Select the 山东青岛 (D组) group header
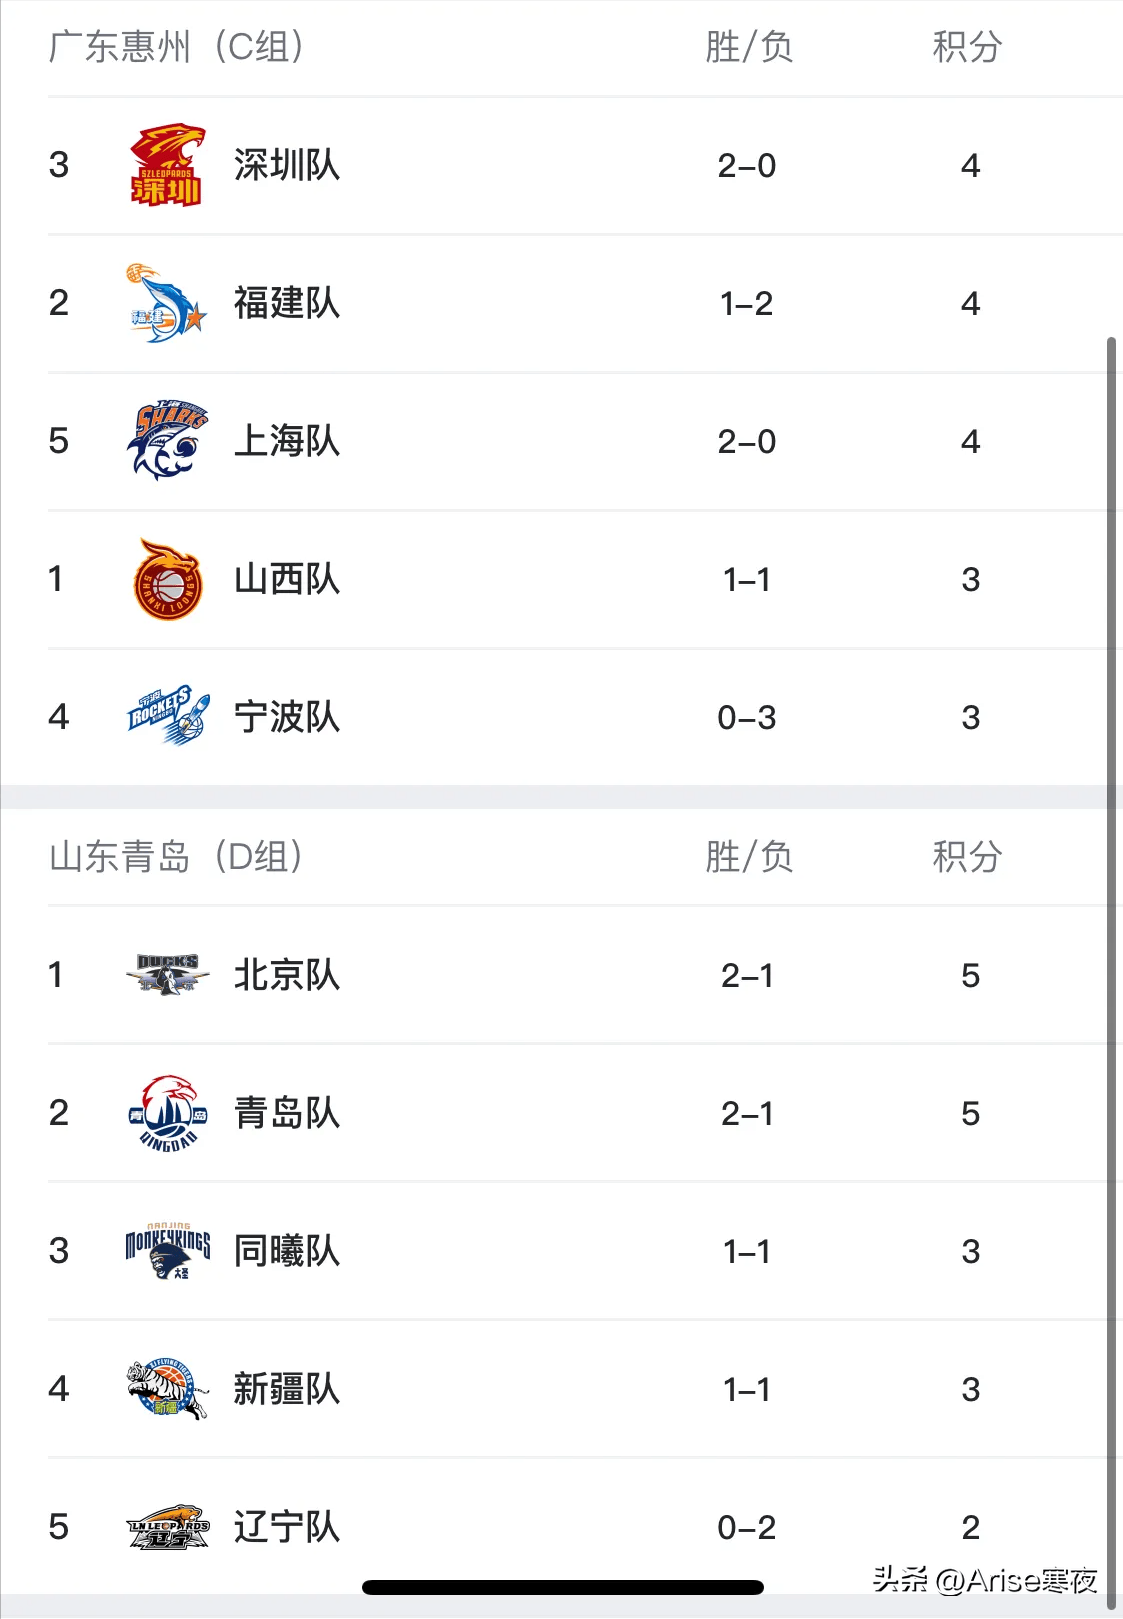Viewport: 1123px width, 1619px height. tap(176, 857)
